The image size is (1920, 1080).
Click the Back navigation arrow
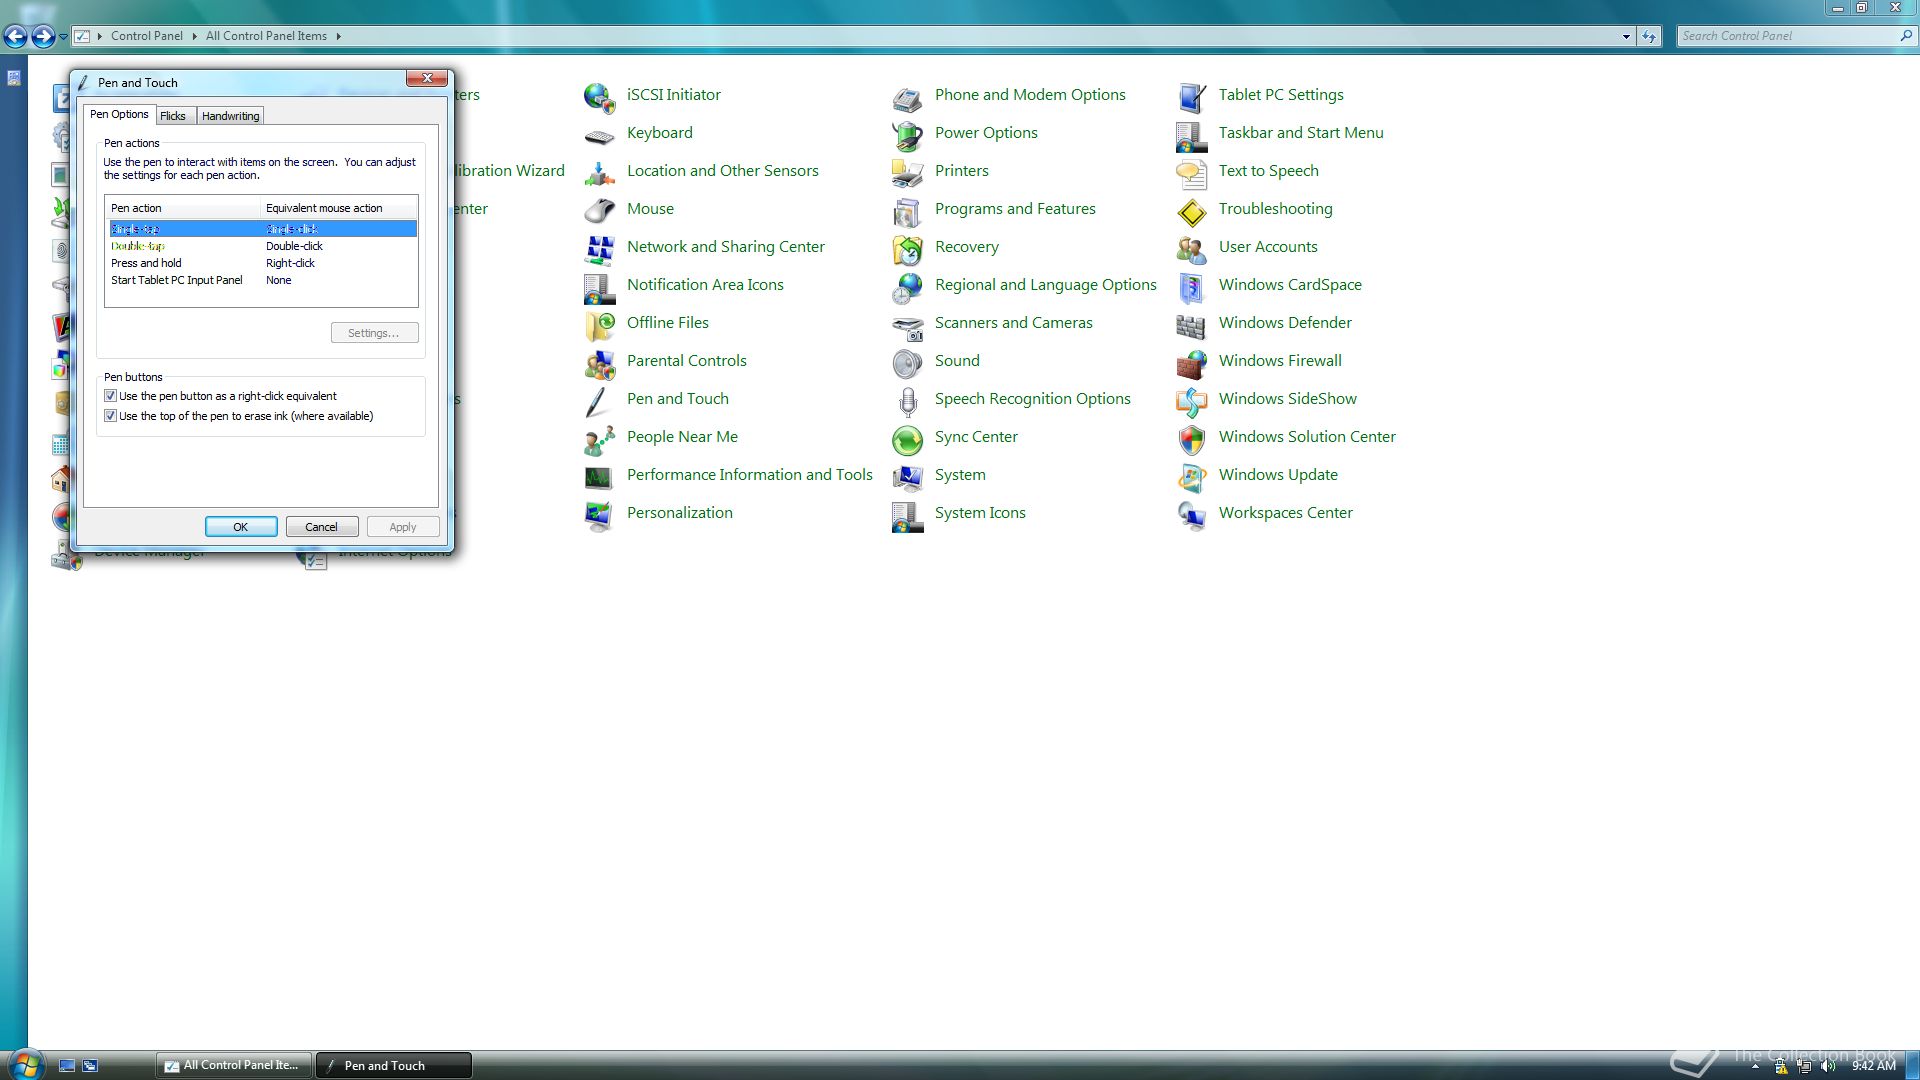coord(15,37)
